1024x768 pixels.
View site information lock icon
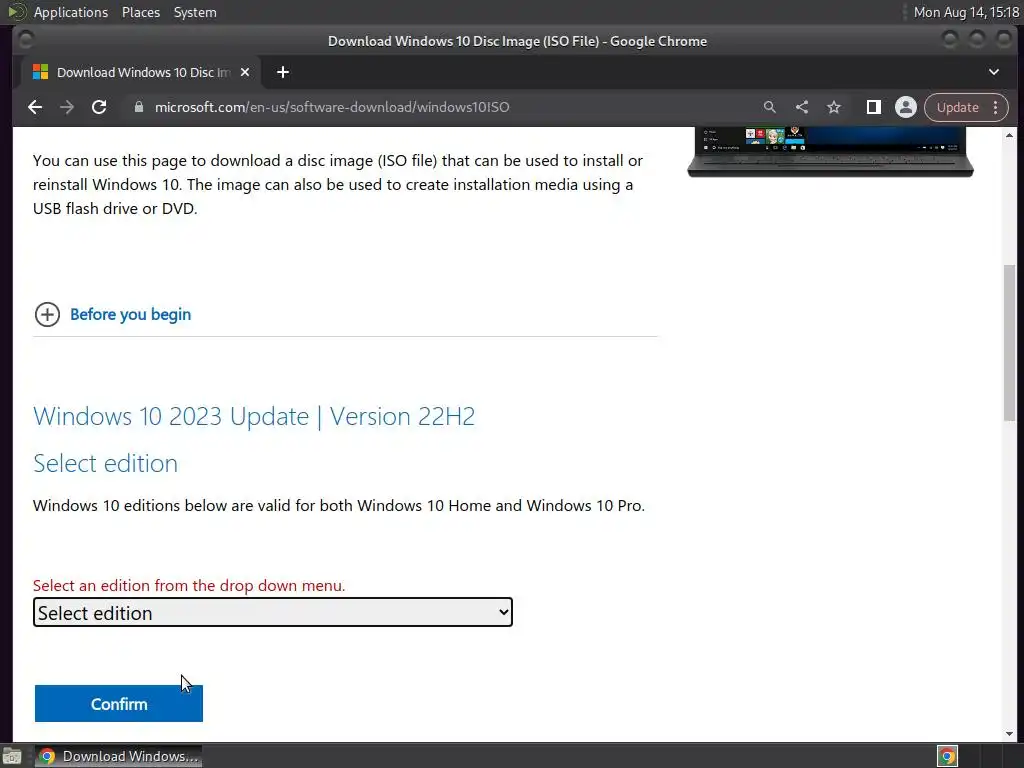pos(138,107)
